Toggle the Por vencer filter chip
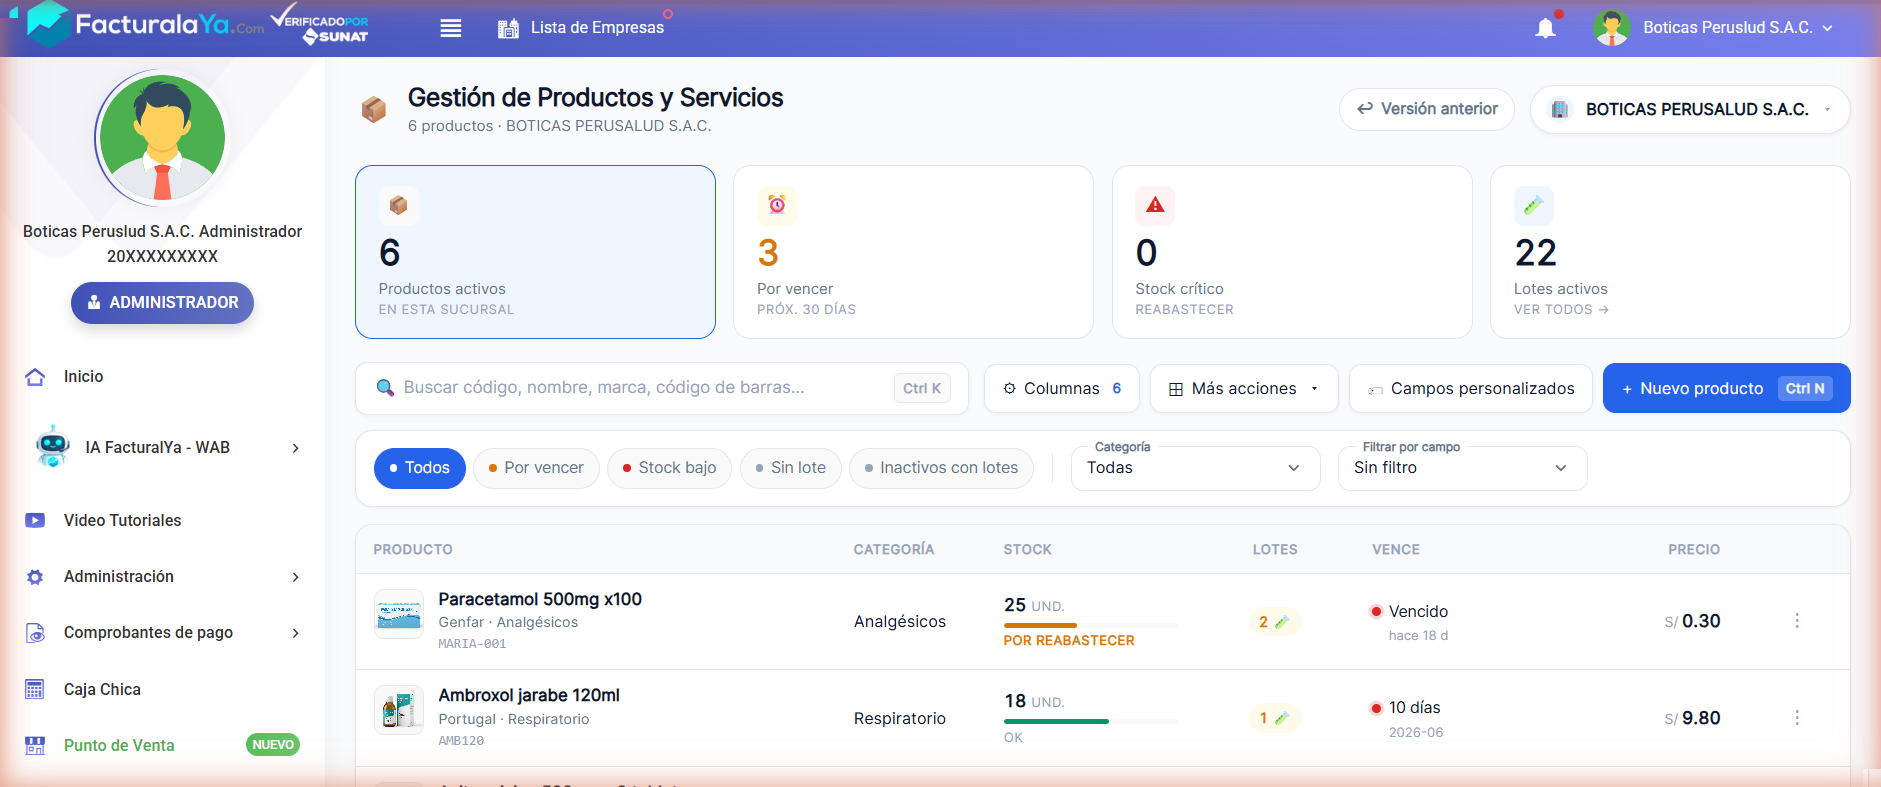 536,468
